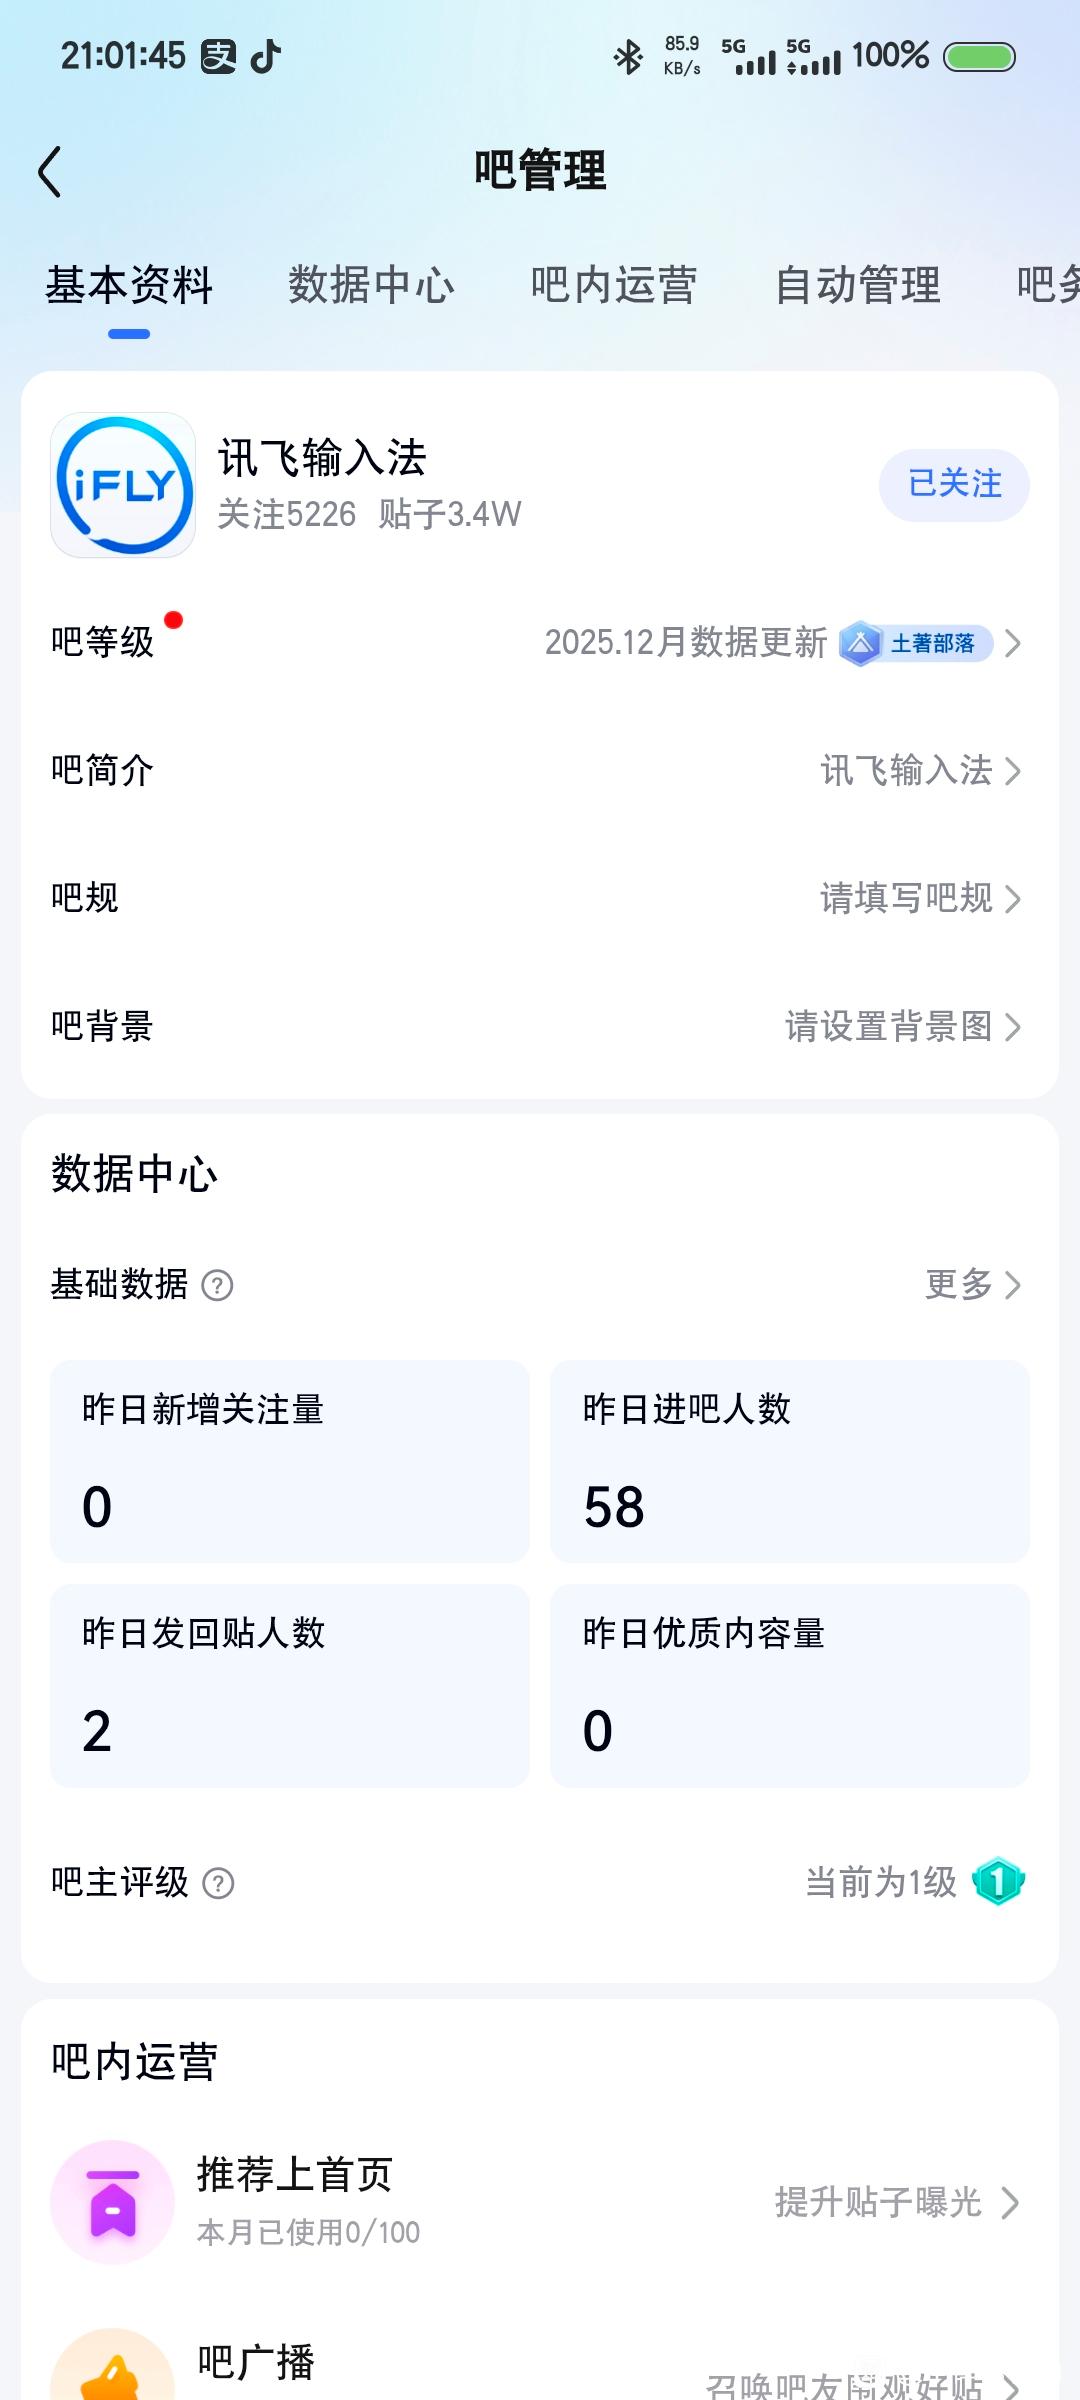This screenshot has width=1080, height=2400.
Task: Expand 吧规 row chevron
Action: pos(1012,899)
